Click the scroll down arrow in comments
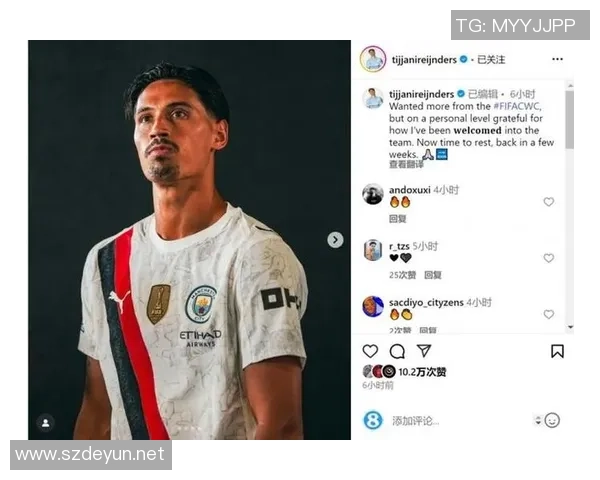600x480 pixels. 571,327
